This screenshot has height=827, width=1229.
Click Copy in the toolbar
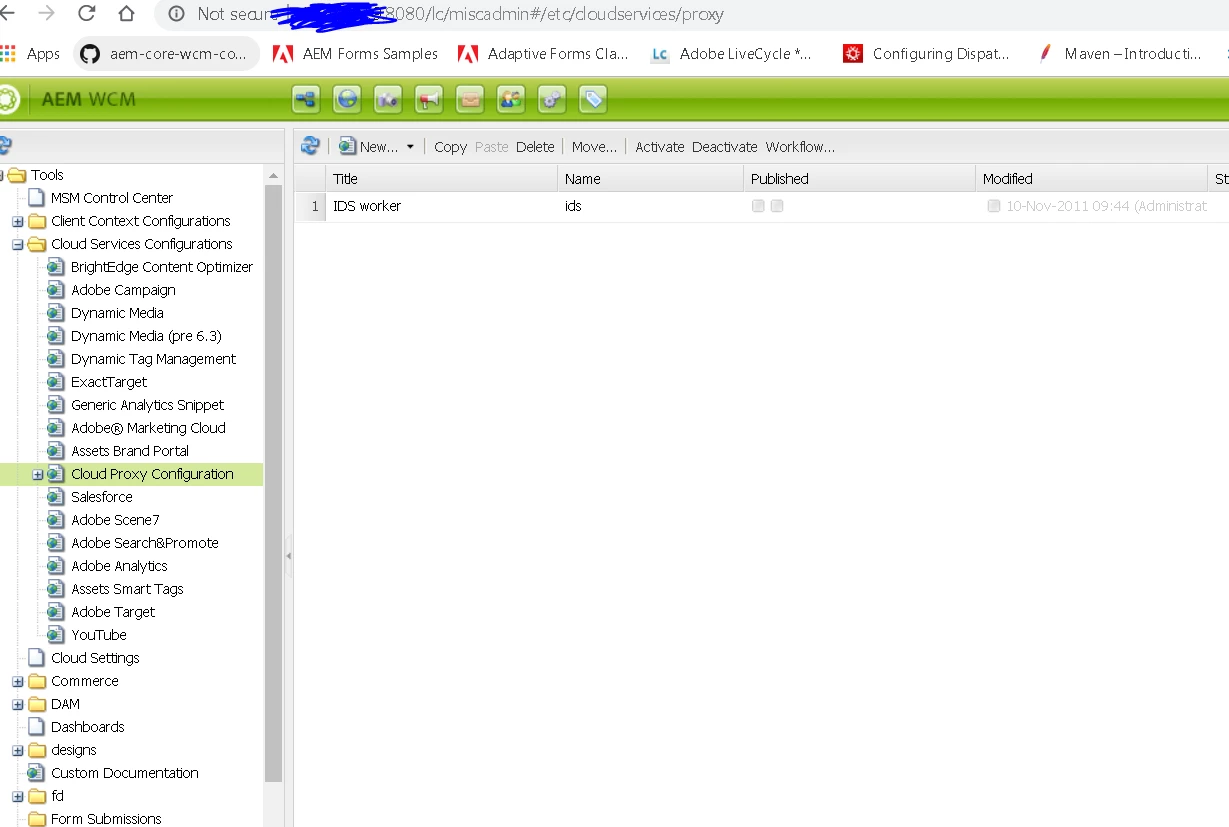point(450,147)
